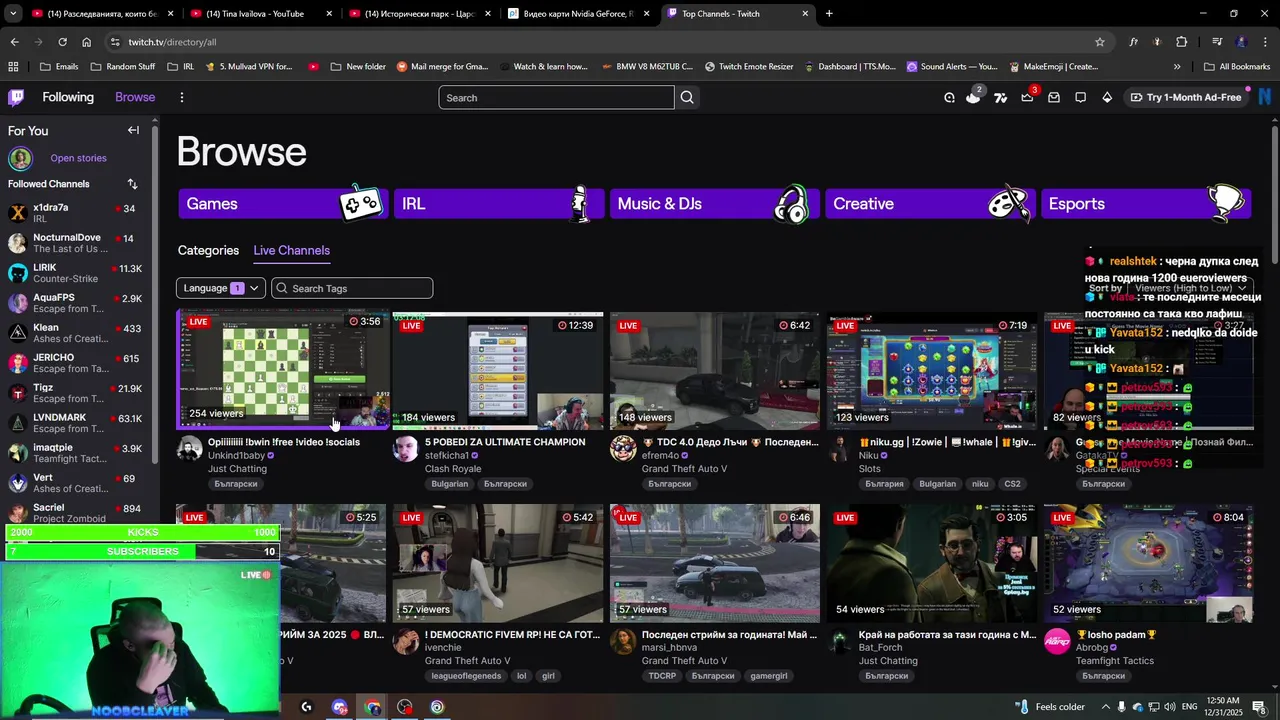Click the Chrome icon in the Windows taskbar
Image resolution: width=1280 pixels, height=720 pixels.
372,707
